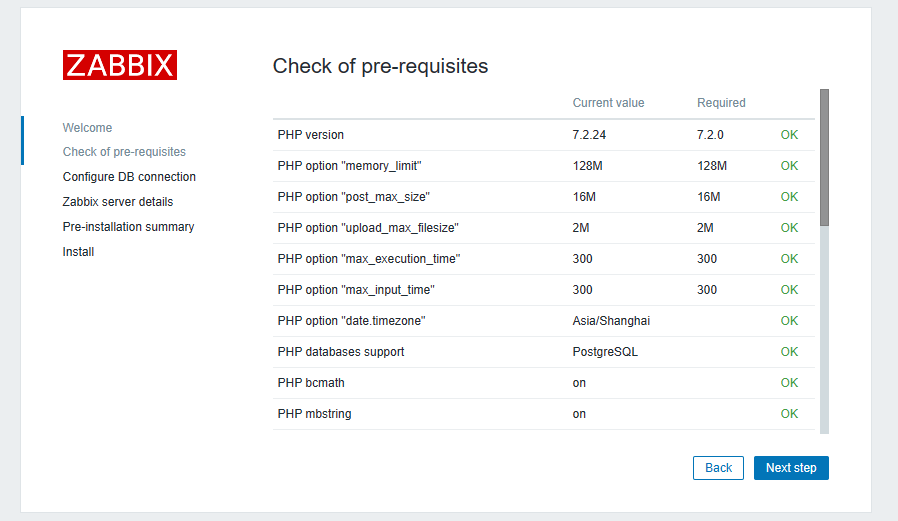Click the PHP version row label
Viewport: 898px width, 521px height.
pyautogui.click(x=311, y=135)
